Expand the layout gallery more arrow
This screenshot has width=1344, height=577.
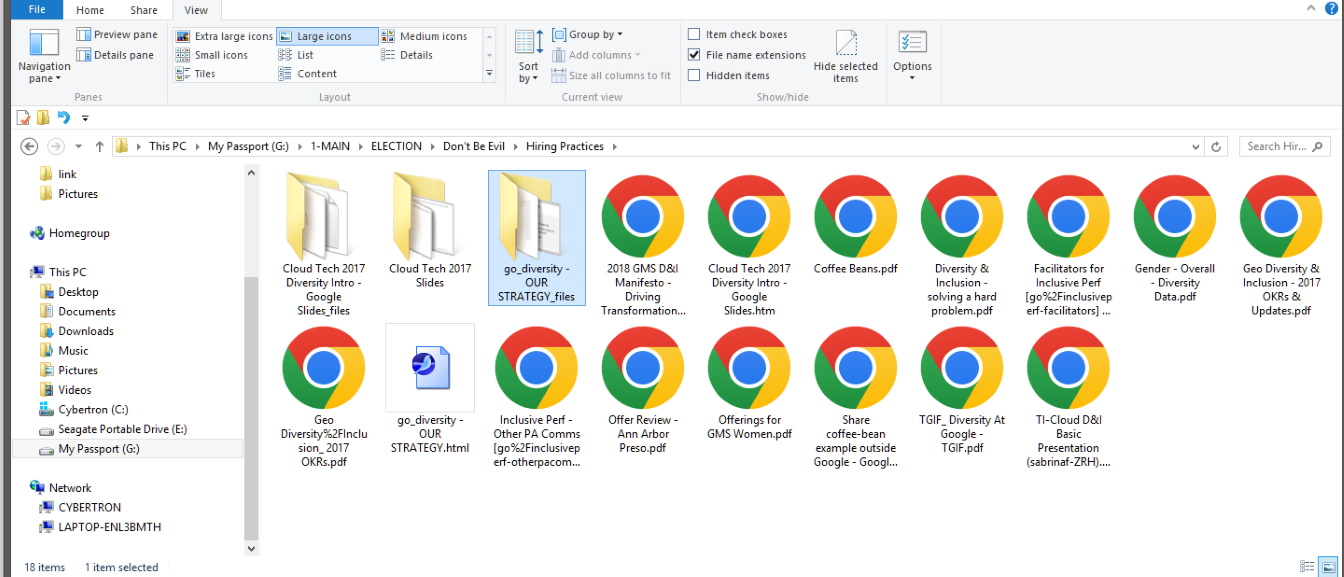tap(489, 74)
